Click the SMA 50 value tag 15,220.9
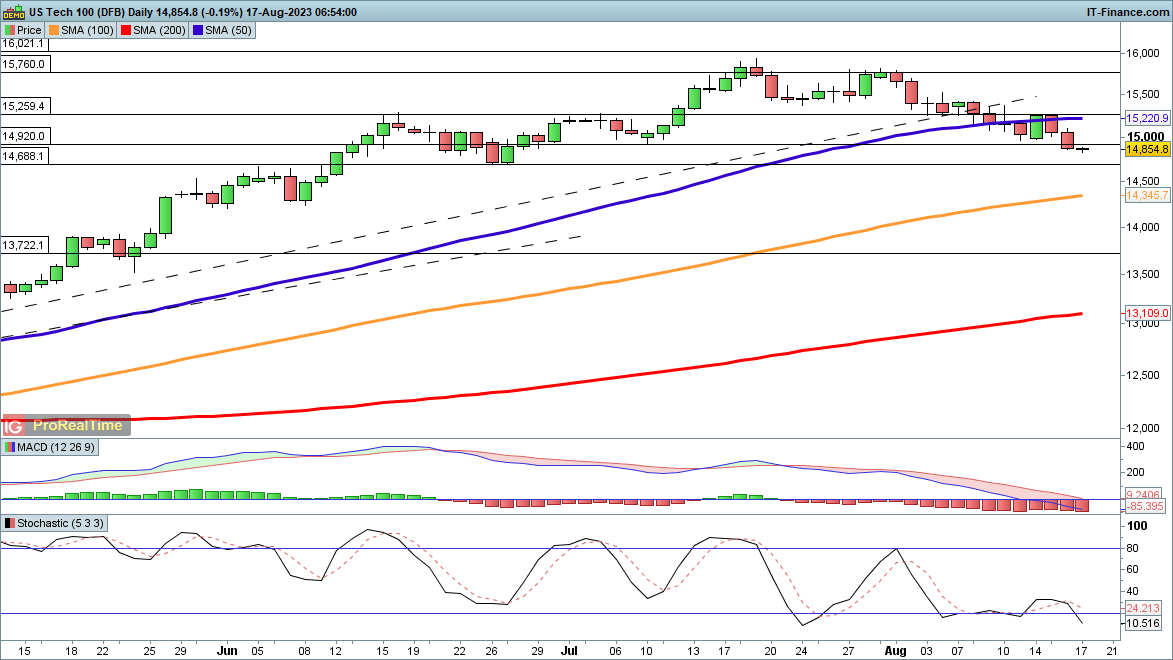 coord(1147,118)
